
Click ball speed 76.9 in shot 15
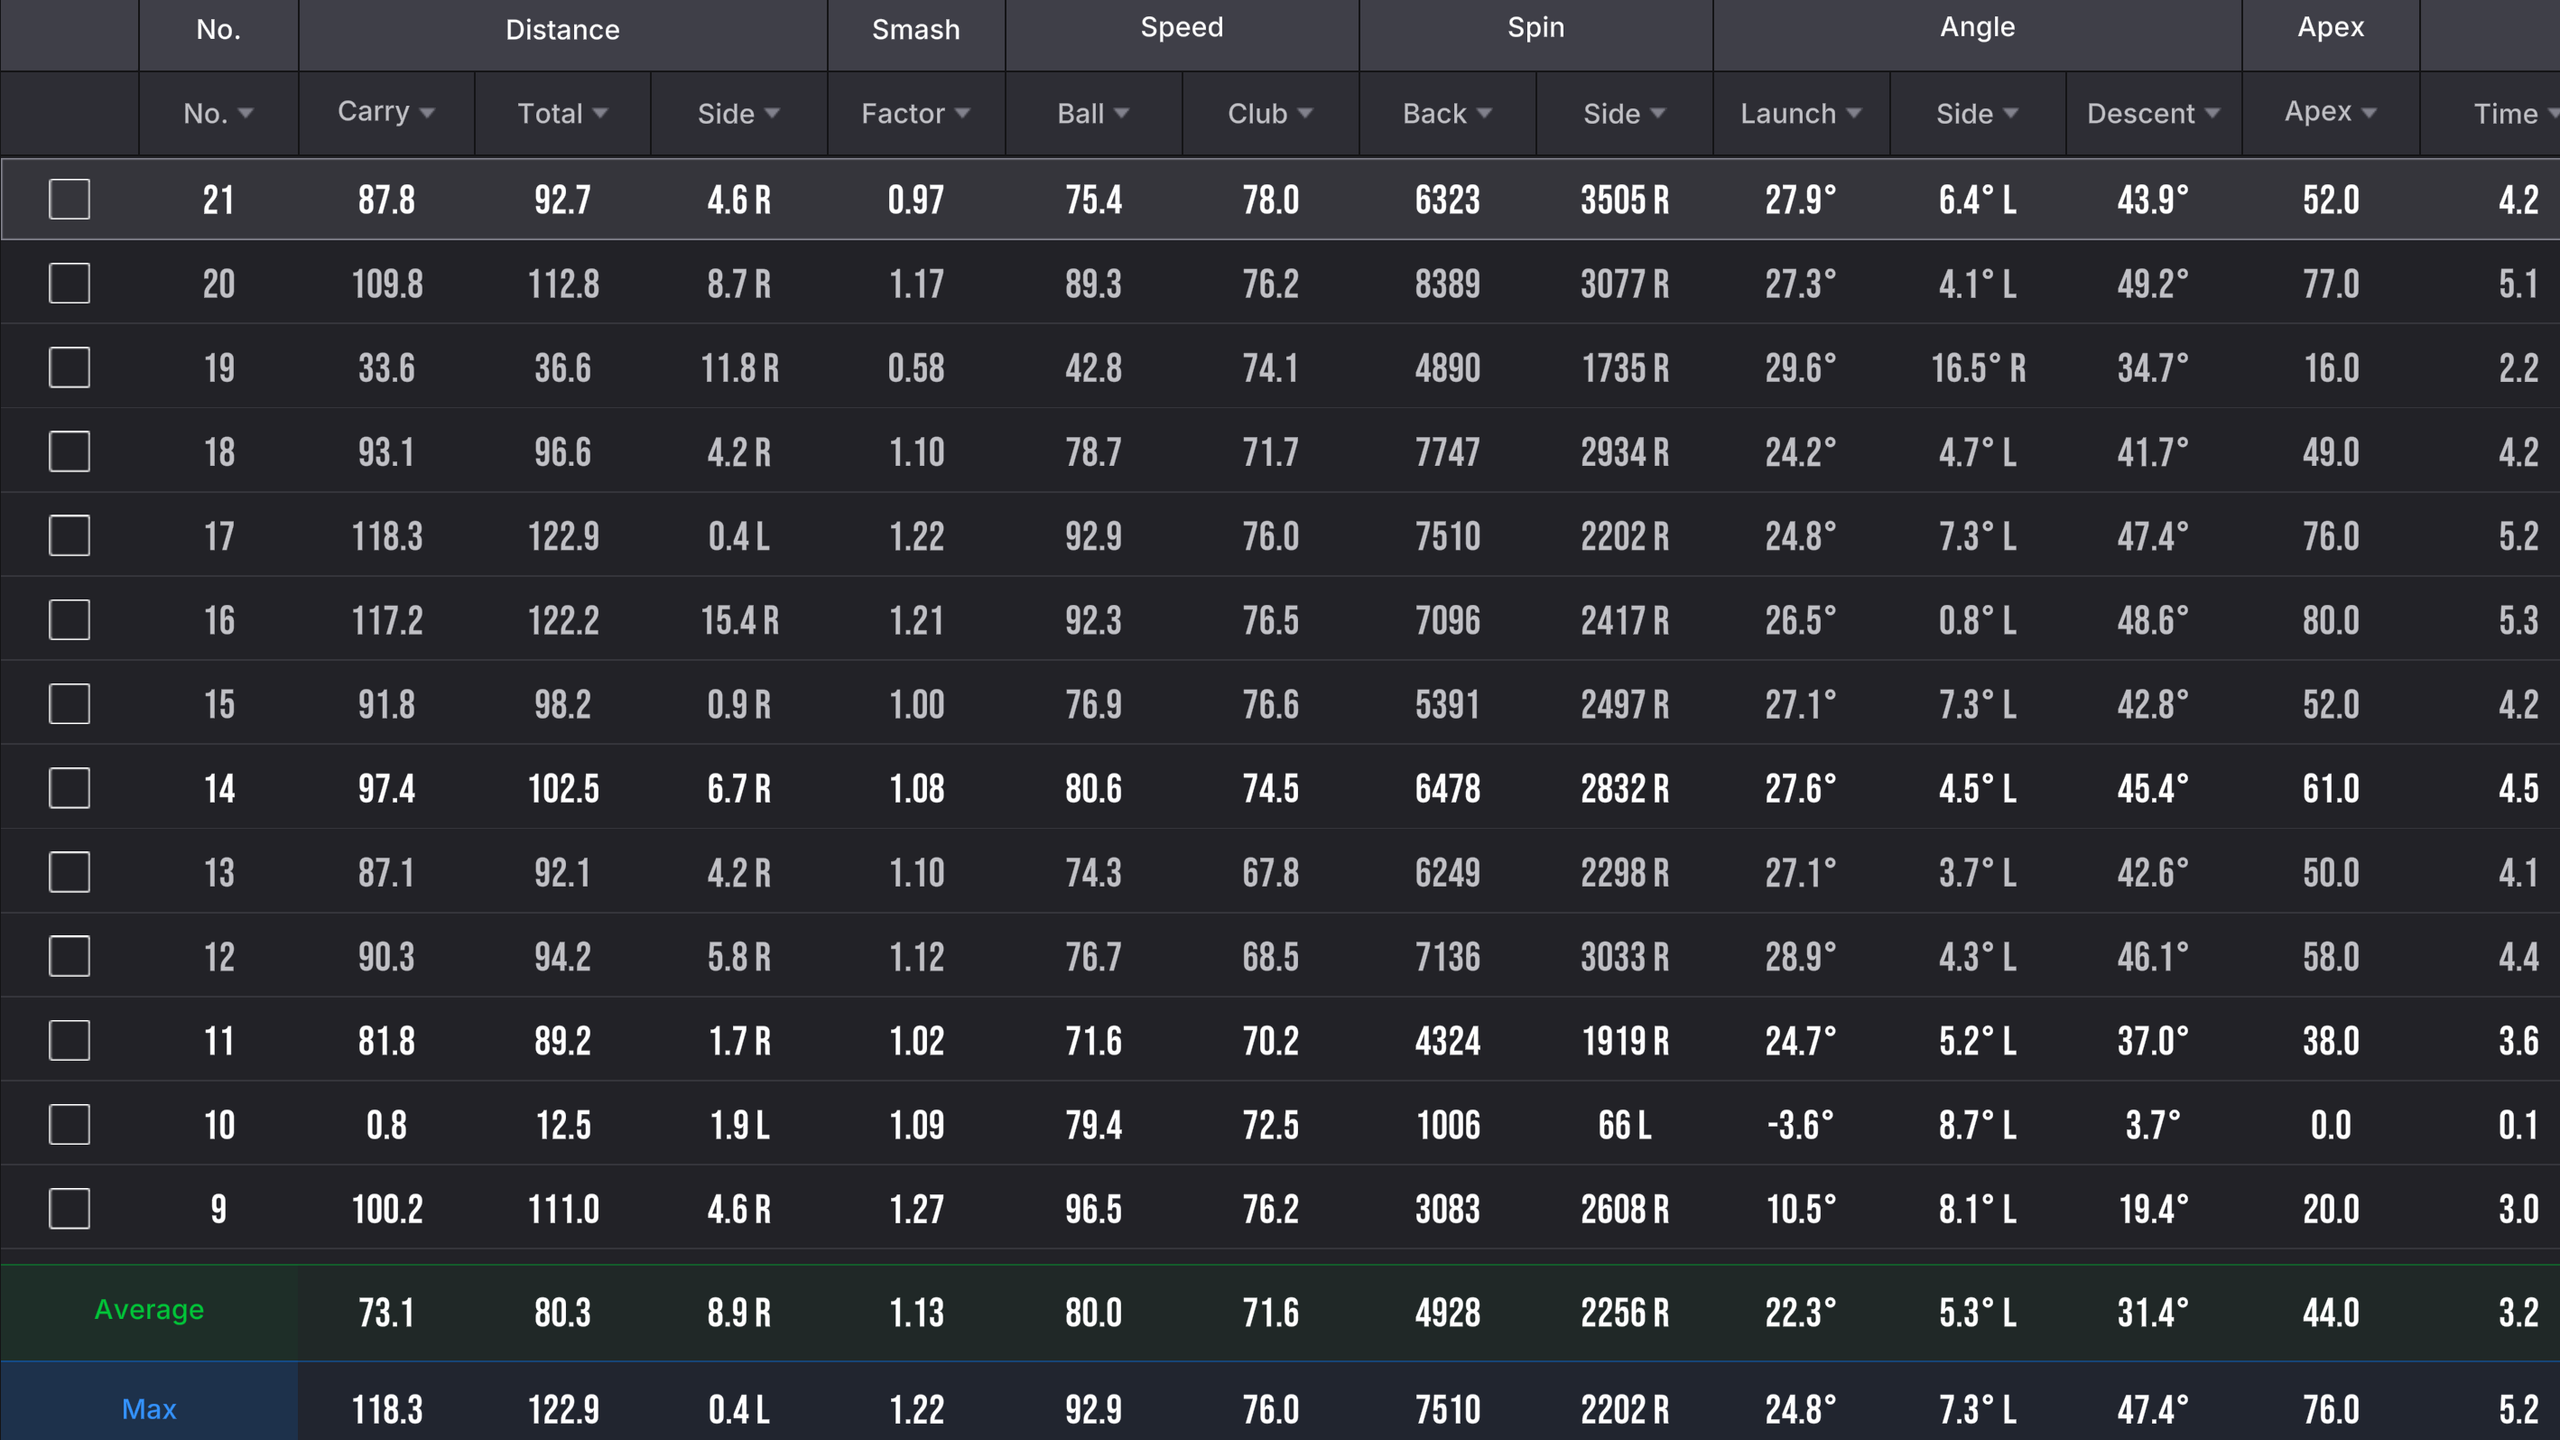pos(1093,705)
